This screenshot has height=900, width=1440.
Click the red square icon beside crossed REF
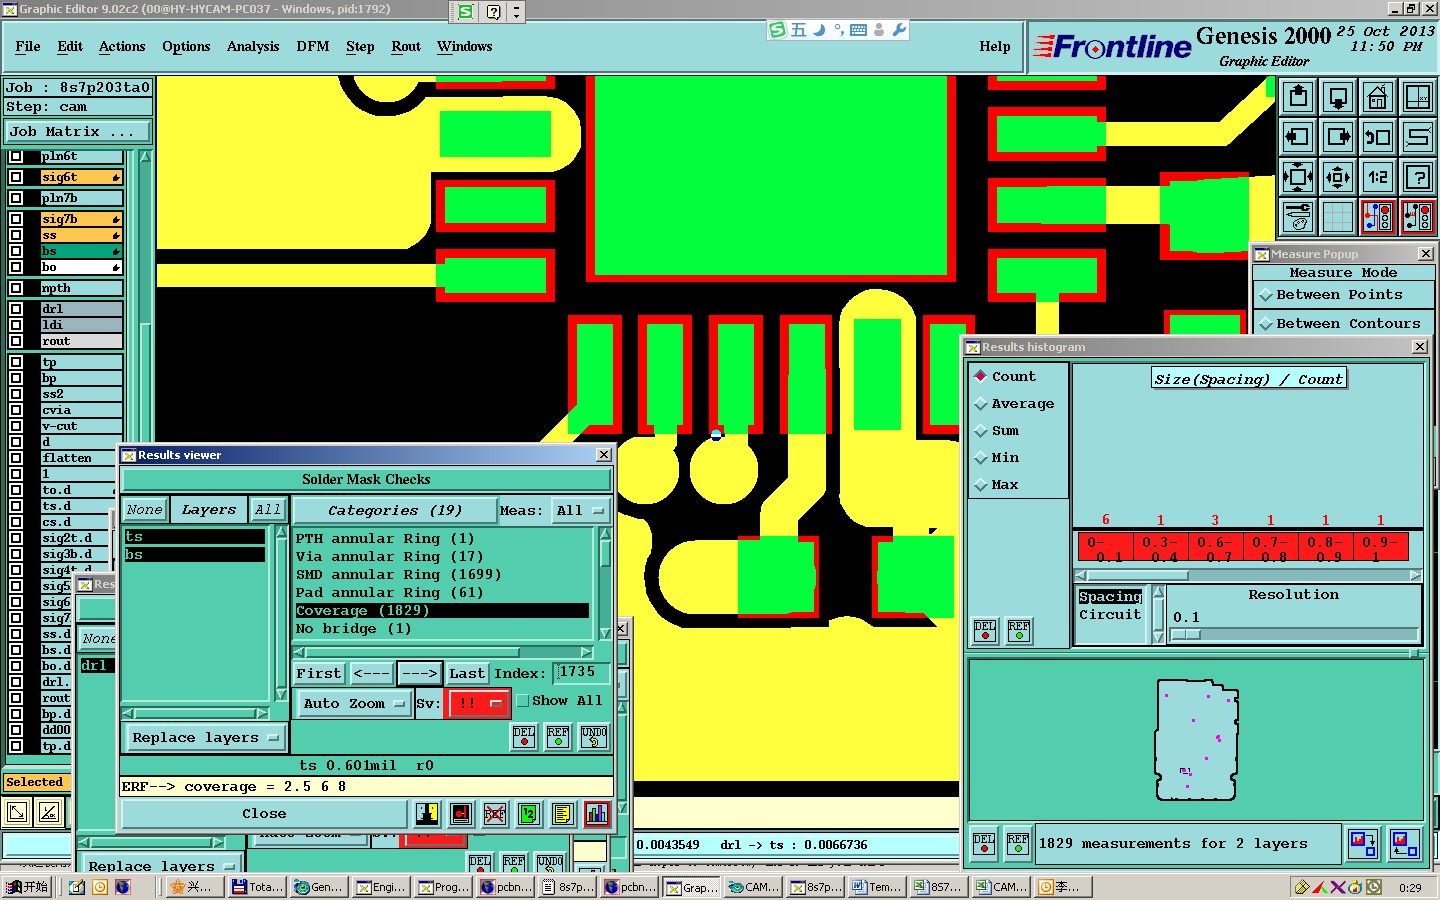[x=461, y=814]
